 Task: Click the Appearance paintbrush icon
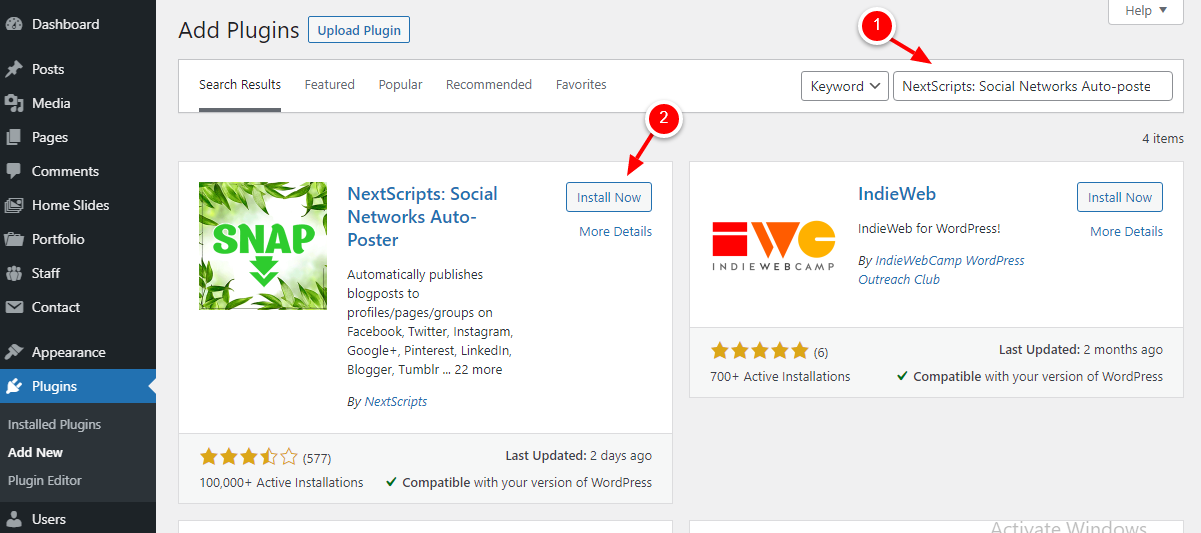[14, 352]
